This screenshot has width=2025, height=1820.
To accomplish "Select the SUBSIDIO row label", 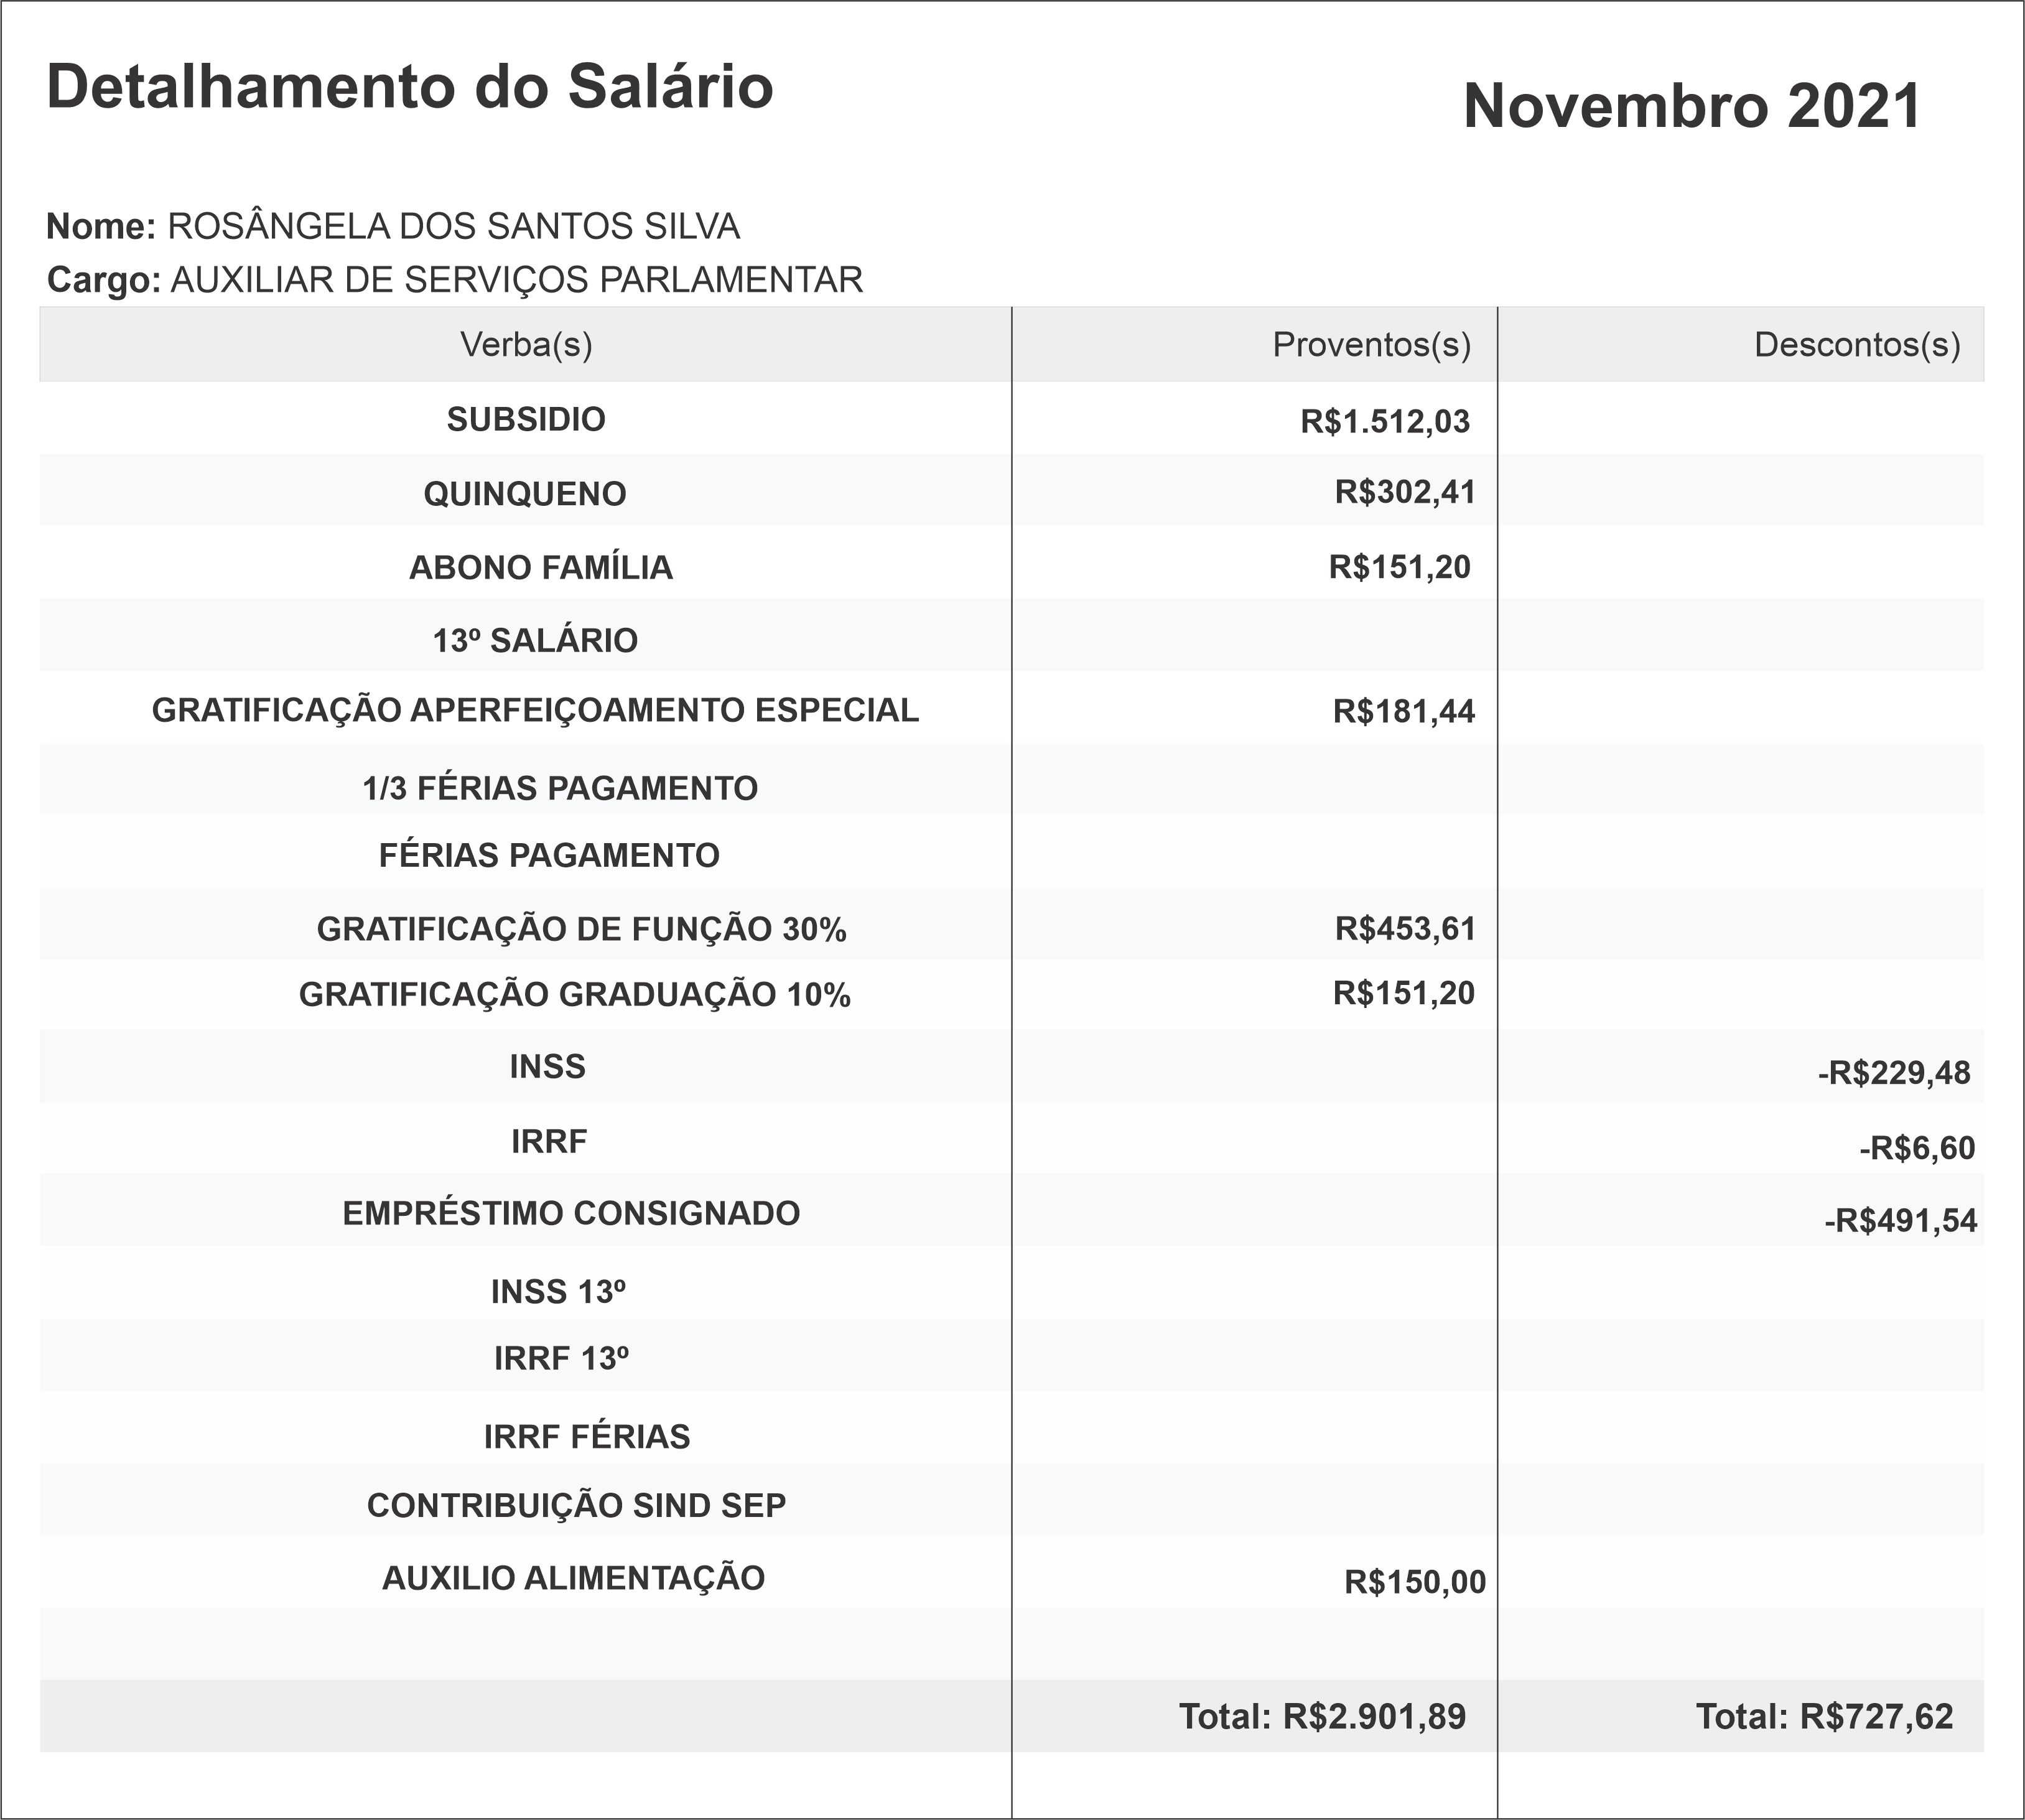I will pos(526,420).
